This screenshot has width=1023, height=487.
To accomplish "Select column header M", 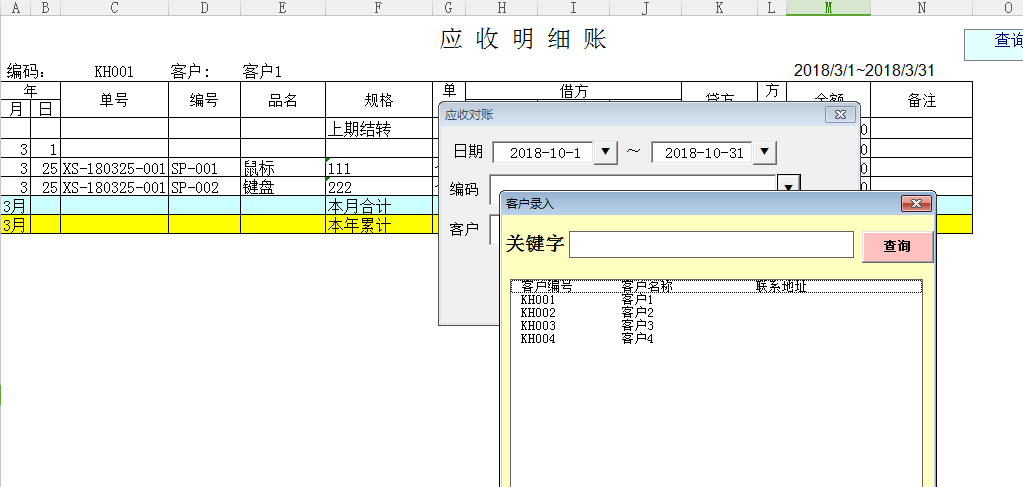I will click(828, 8).
